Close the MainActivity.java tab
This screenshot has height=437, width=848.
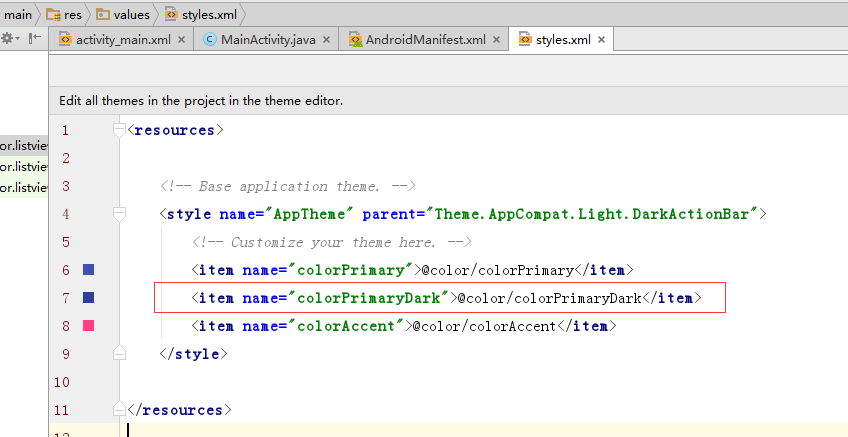[x=326, y=39]
